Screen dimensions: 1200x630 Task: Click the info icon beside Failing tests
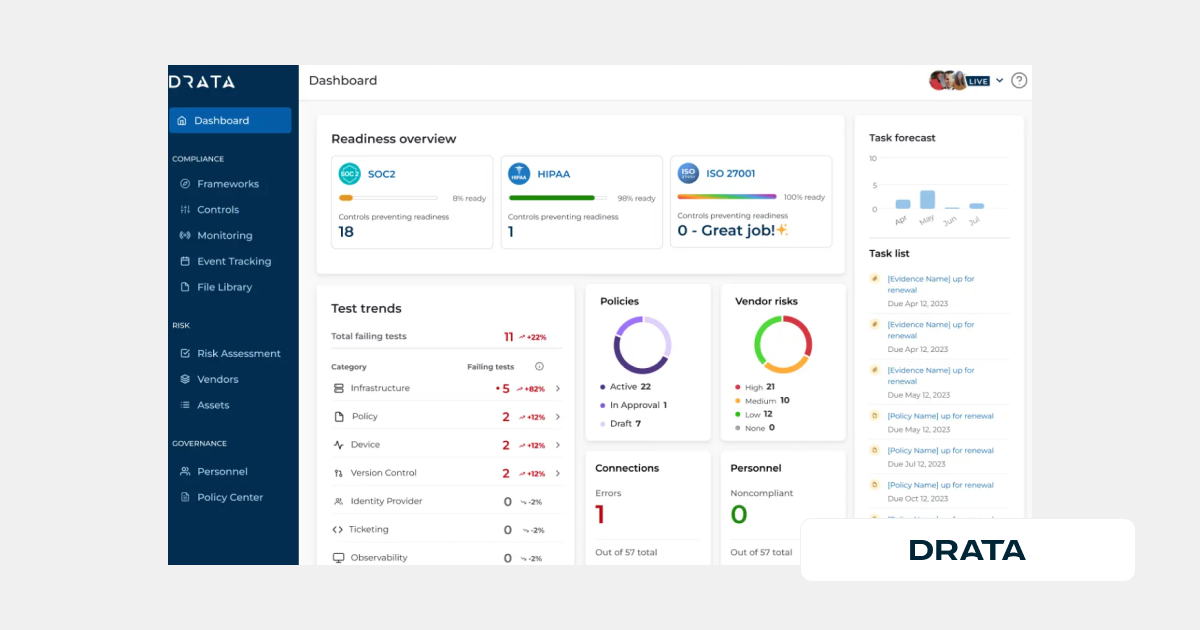pos(539,367)
